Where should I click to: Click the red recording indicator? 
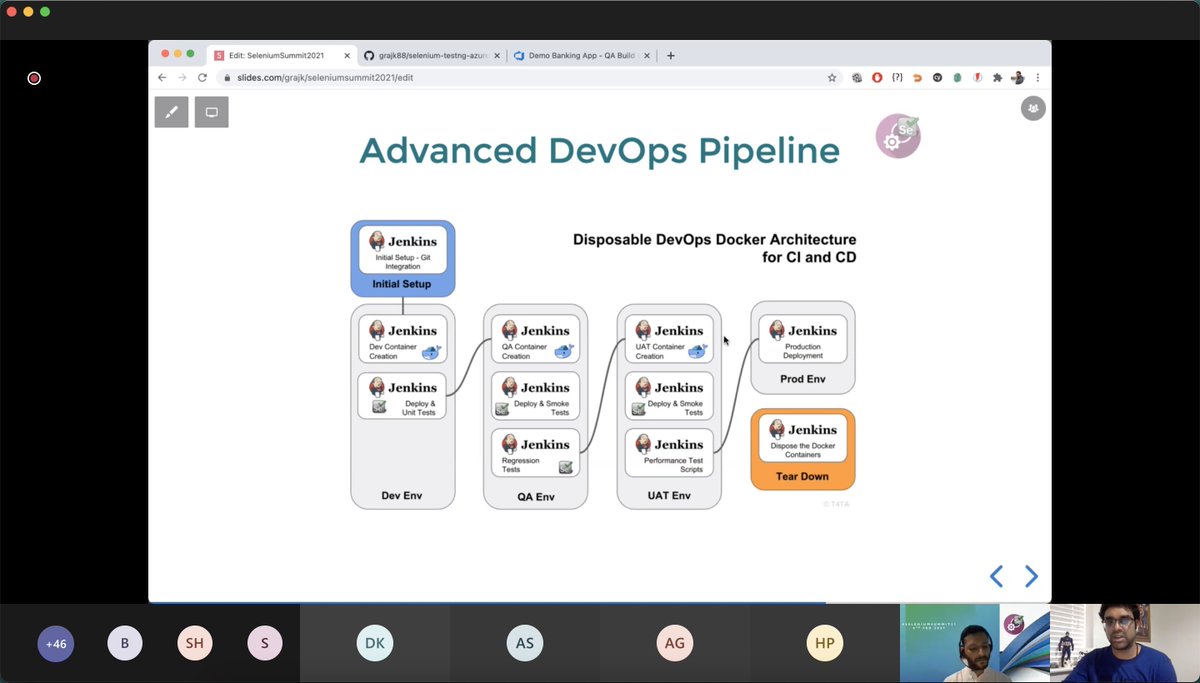coord(34,78)
